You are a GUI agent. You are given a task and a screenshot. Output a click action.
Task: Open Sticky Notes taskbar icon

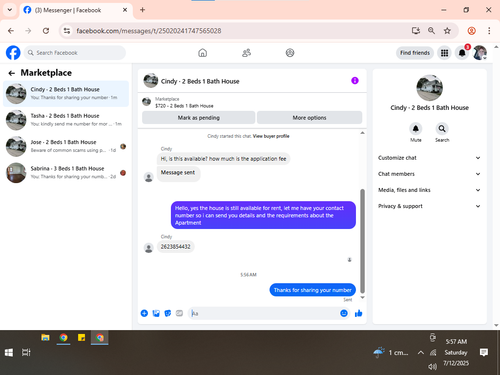click(81, 338)
